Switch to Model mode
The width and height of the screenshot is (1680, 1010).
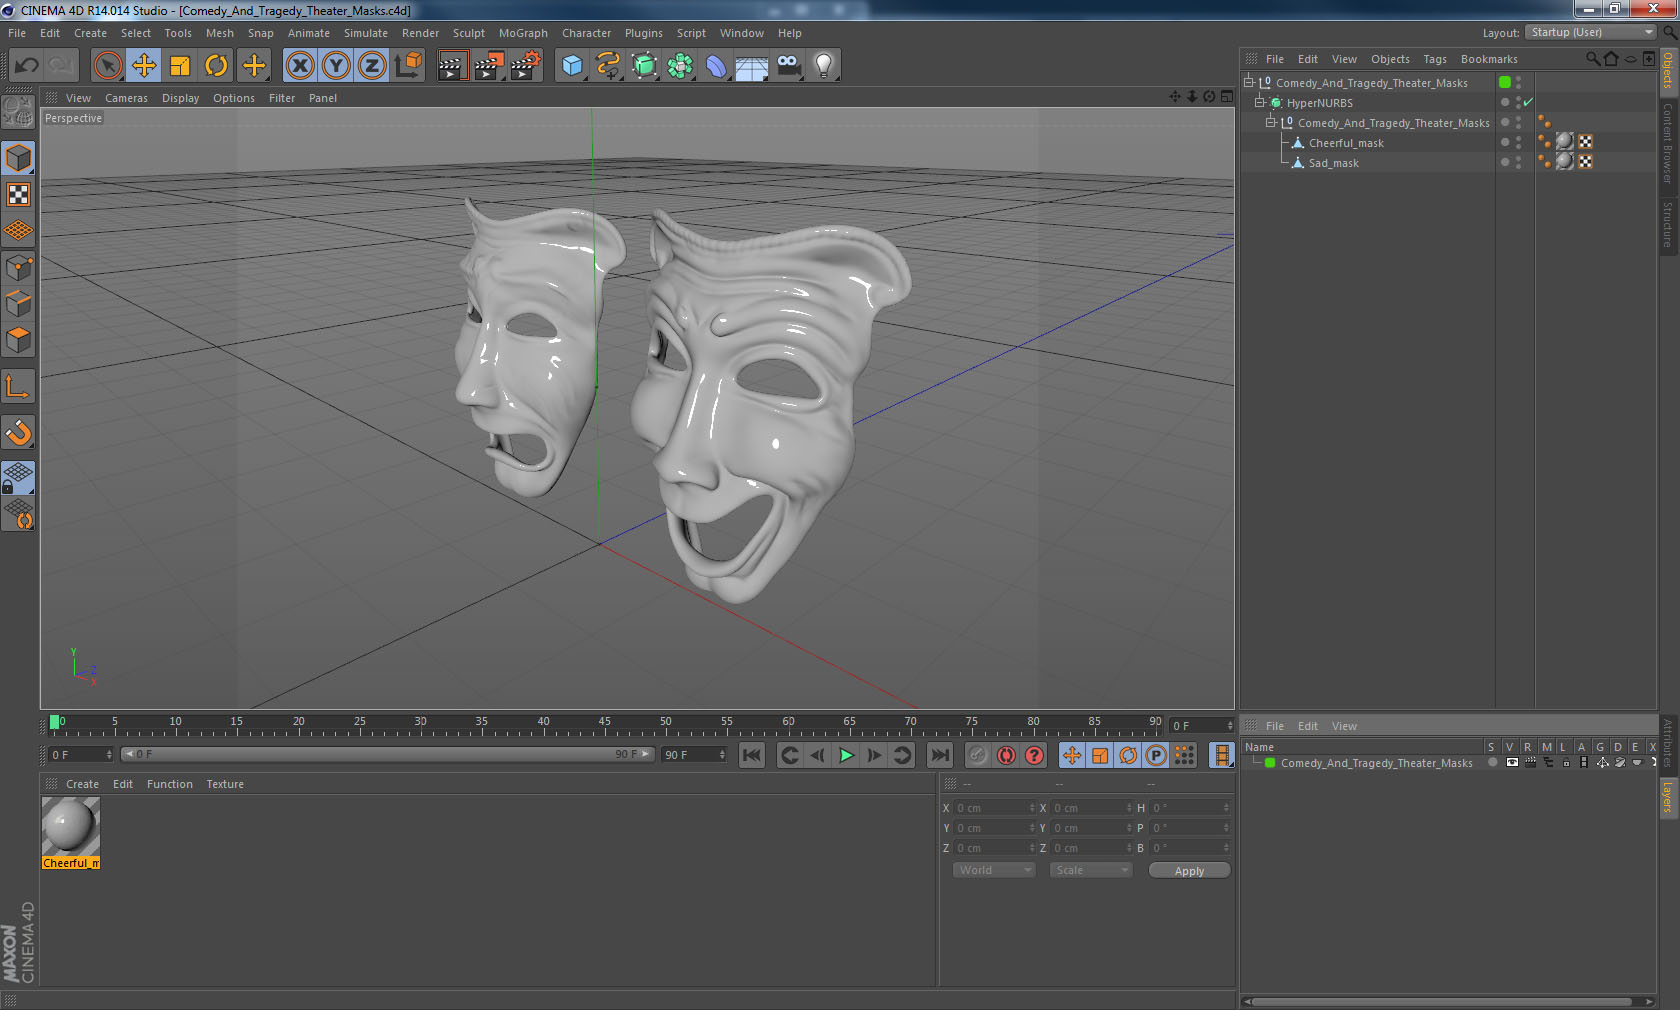[18, 158]
